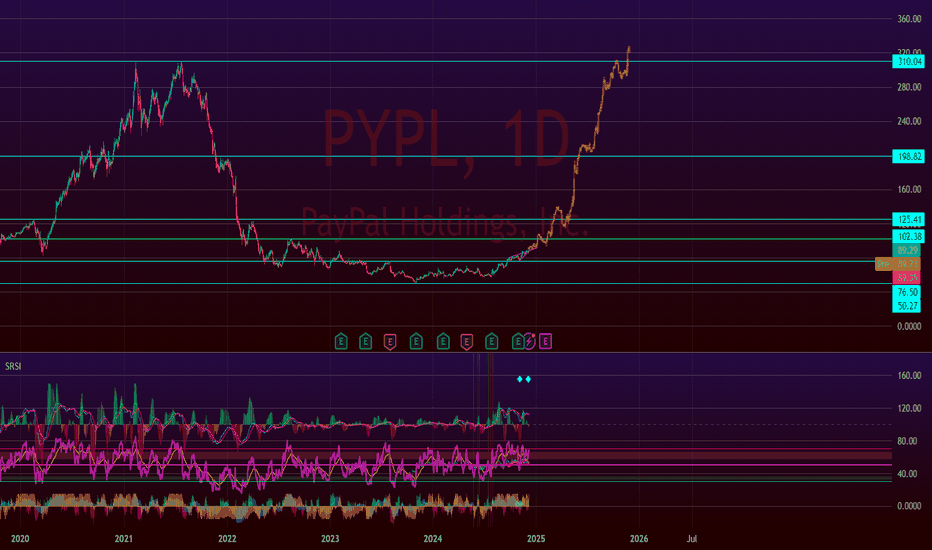Viewport: 932px width, 550px height.
Task: Click the 2020 label on time axis
Action: coord(20,539)
